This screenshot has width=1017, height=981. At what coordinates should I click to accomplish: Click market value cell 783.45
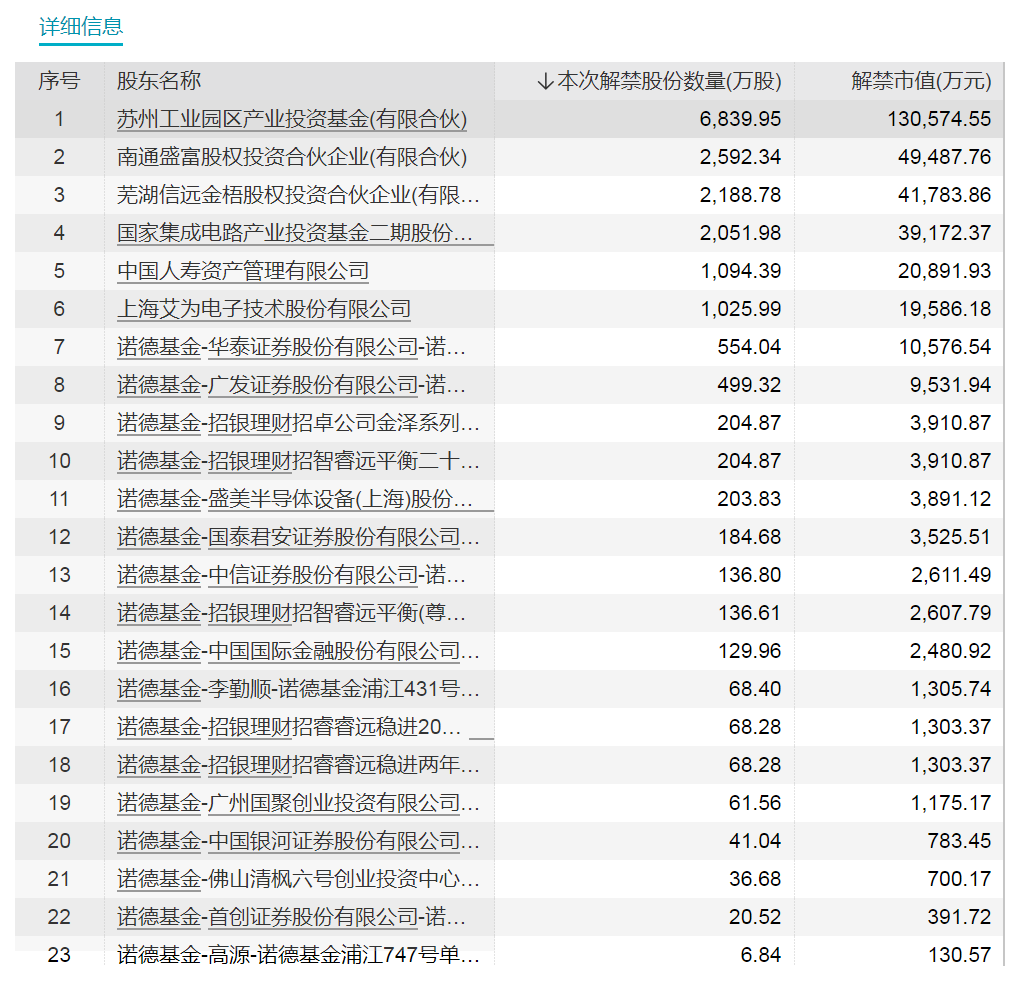pyautogui.click(x=959, y=842)
